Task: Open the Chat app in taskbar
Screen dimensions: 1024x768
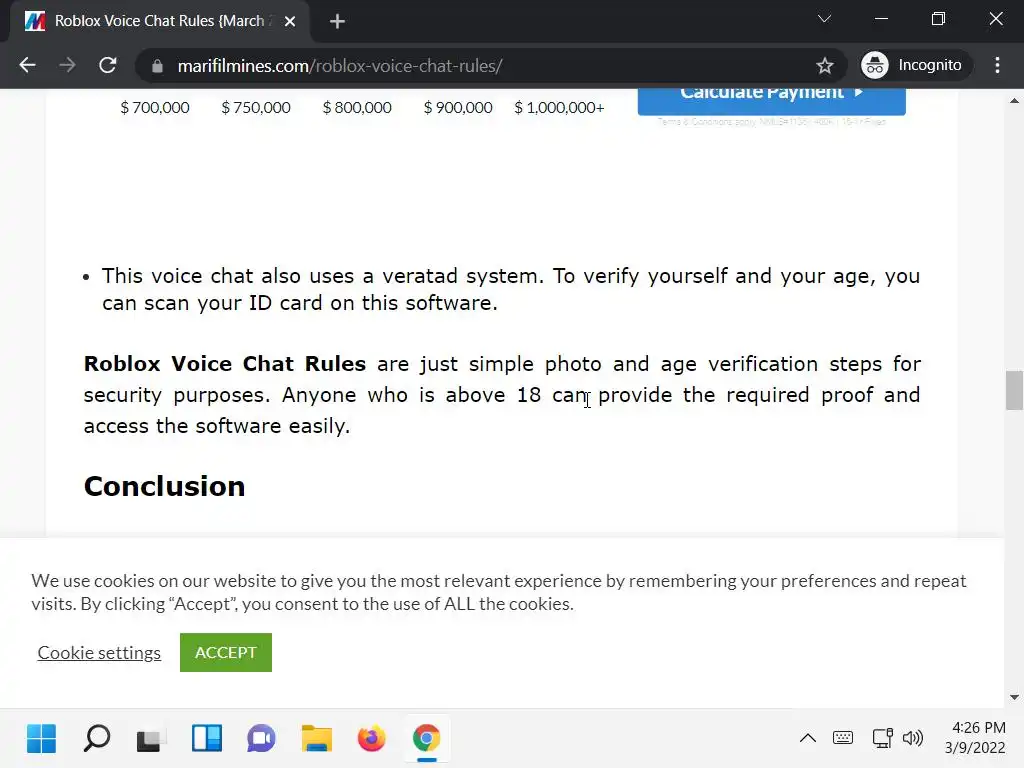Action: pos(261,739)
